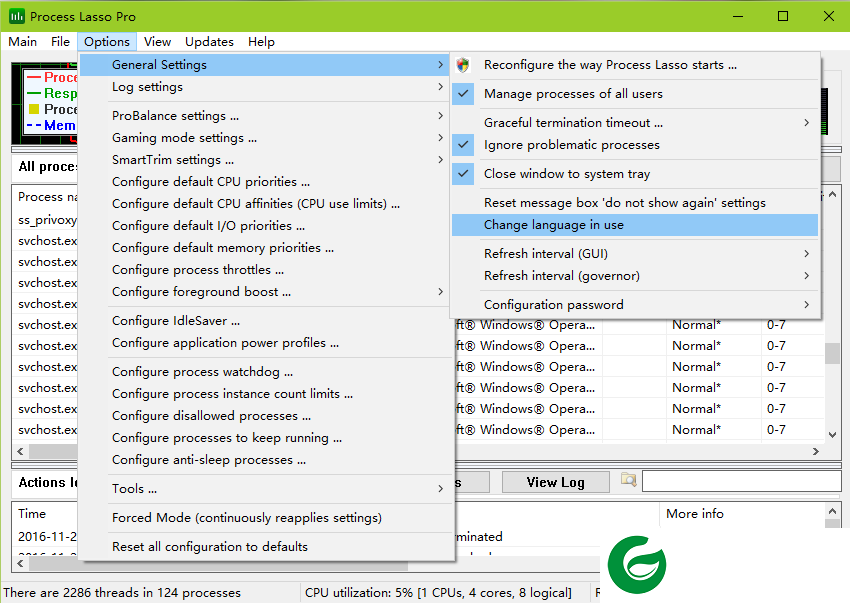
Task: Click the CPU utilization status bar entry
Action: pyautogui.click(x=438, y=593)
